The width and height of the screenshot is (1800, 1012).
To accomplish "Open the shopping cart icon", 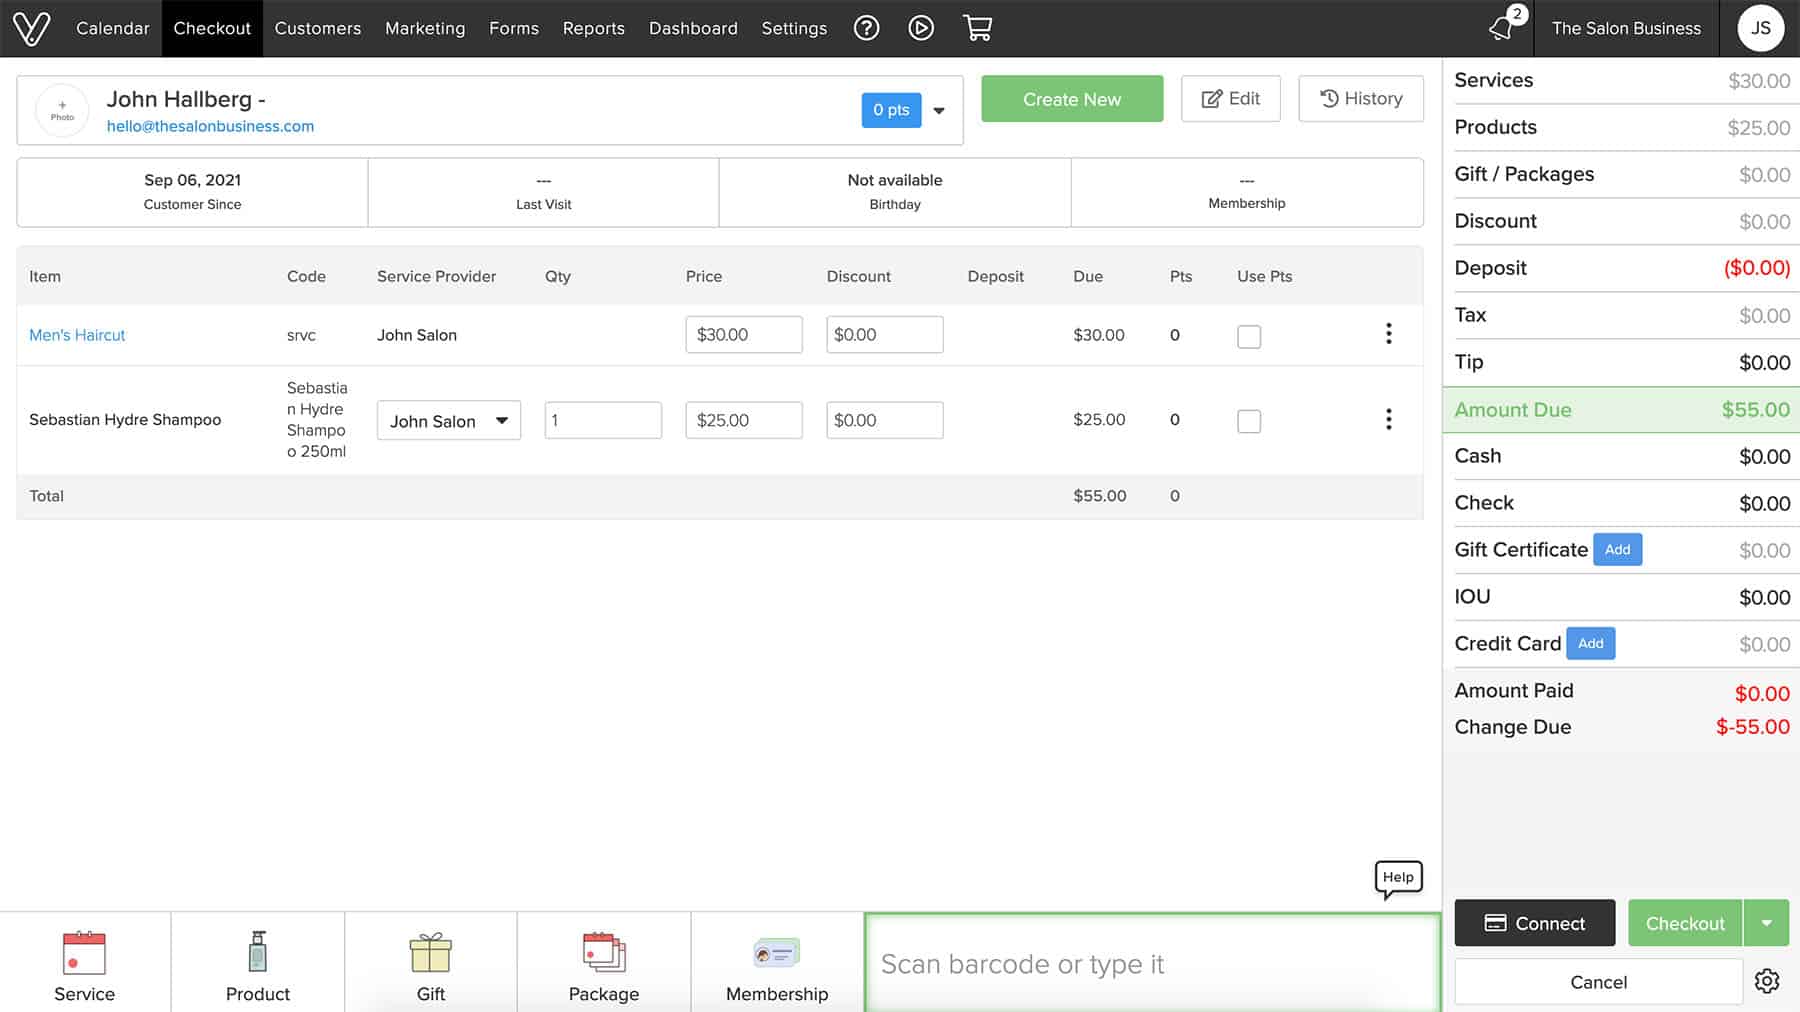I will click(978, 28).
